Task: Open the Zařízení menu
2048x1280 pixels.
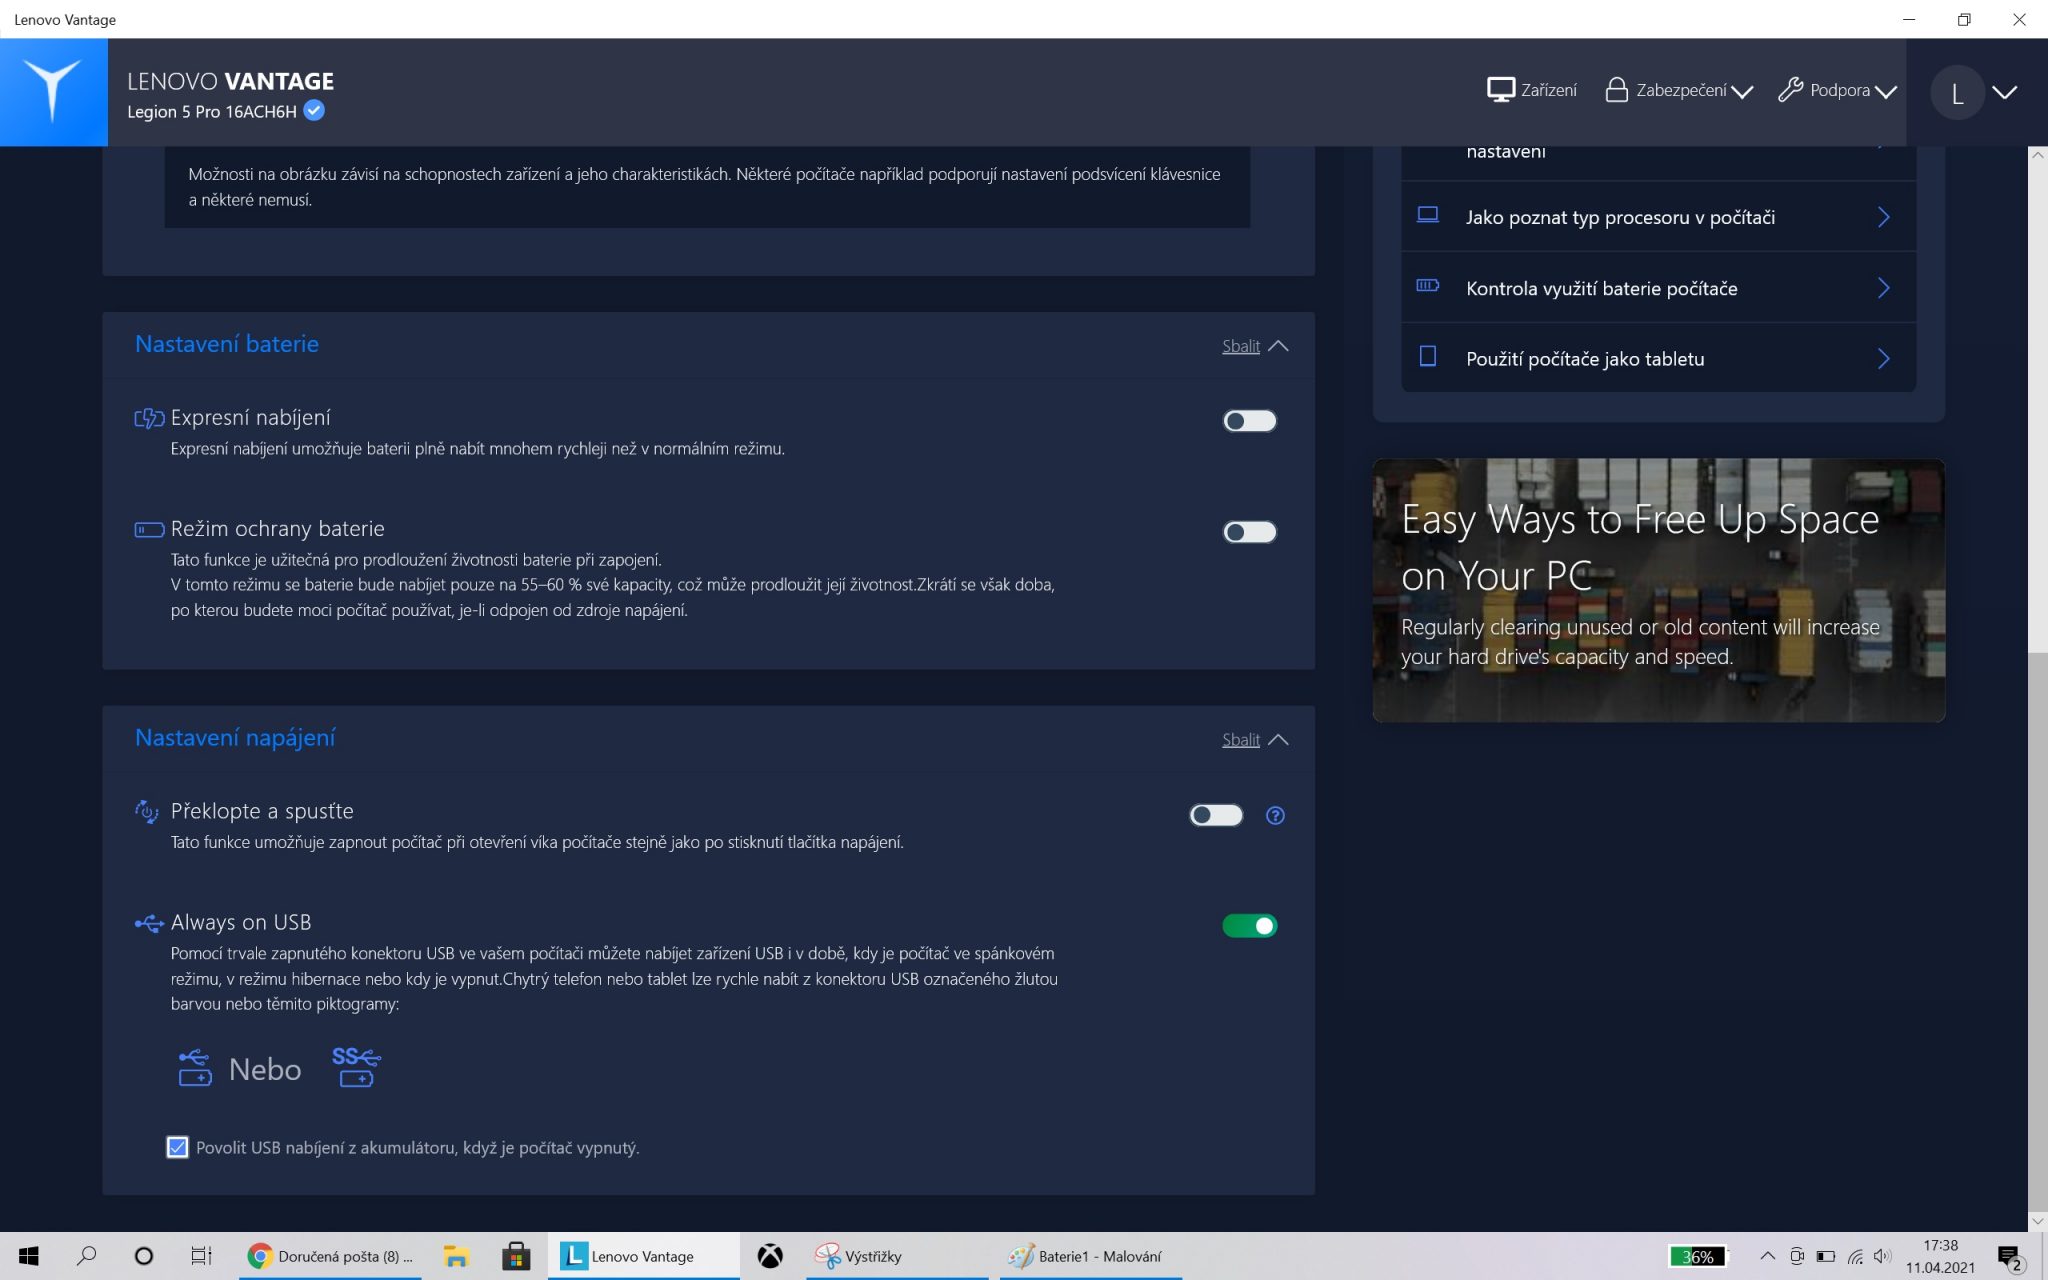Action: [x=1531, y=91]
